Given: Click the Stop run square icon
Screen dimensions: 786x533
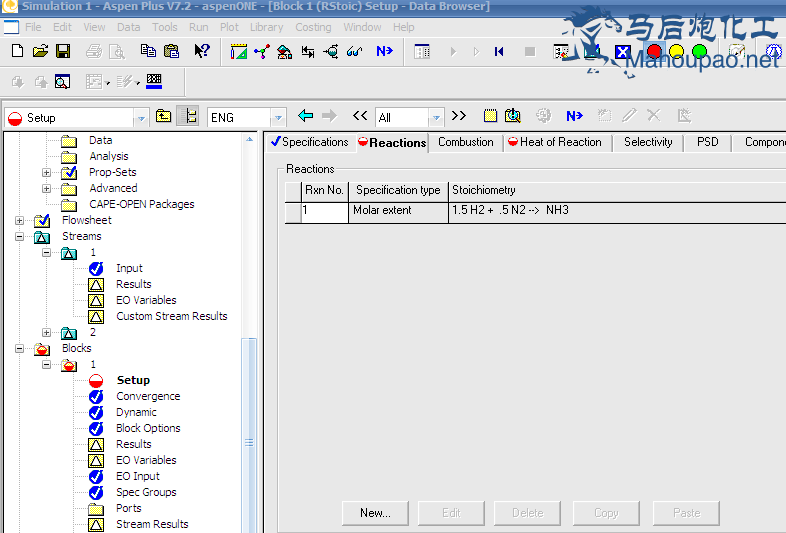Looking at the screenshot, I should click(x=530, y=52).
